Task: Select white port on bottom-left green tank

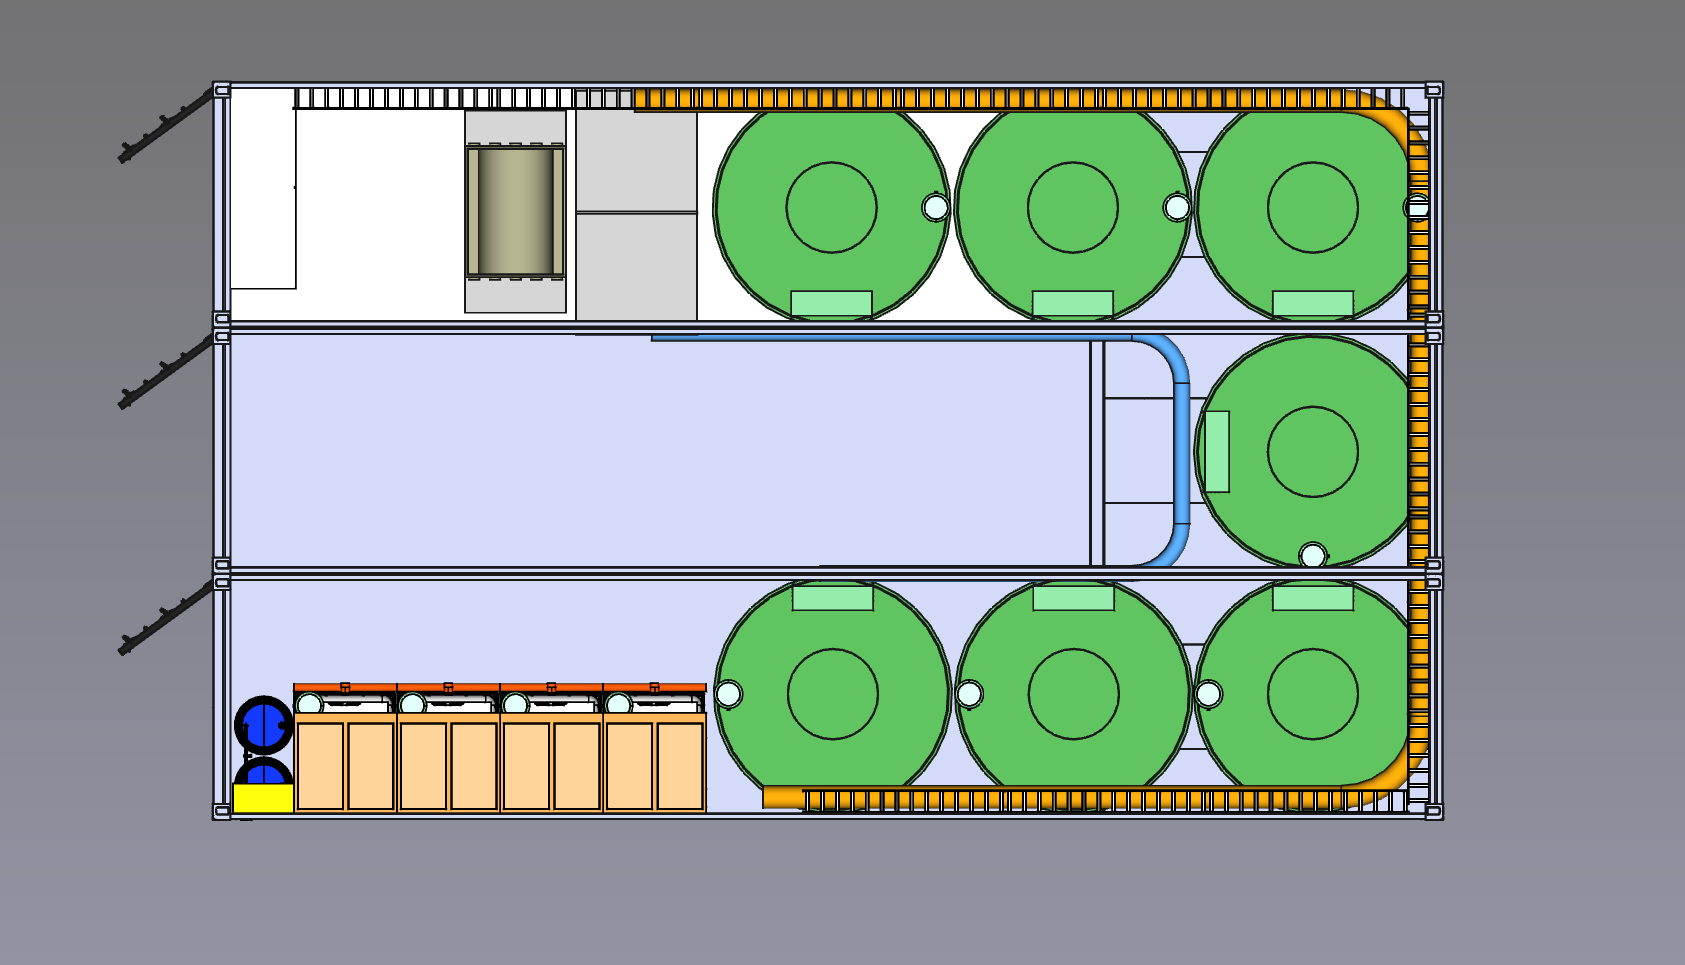Action: [728, 693]
